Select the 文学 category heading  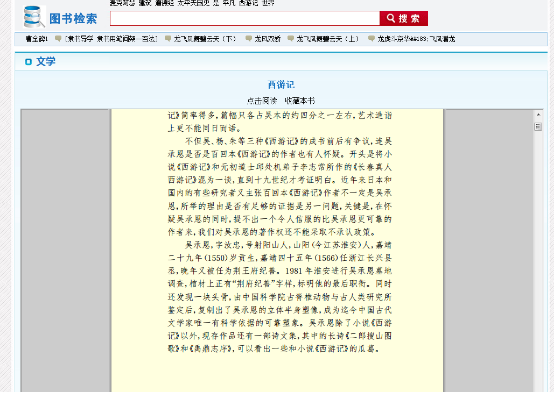(x=46, y=61)
